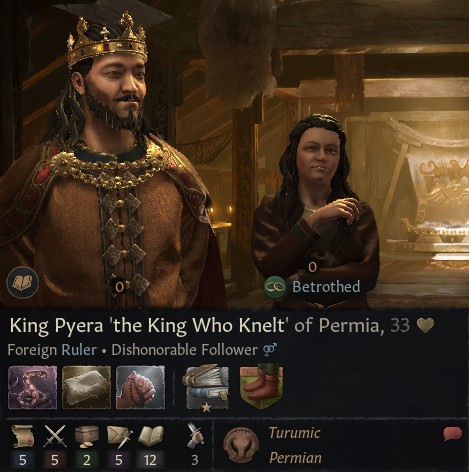Click the wedding rings betrothal icon
The image size is (469, 472).
[275, 287]
